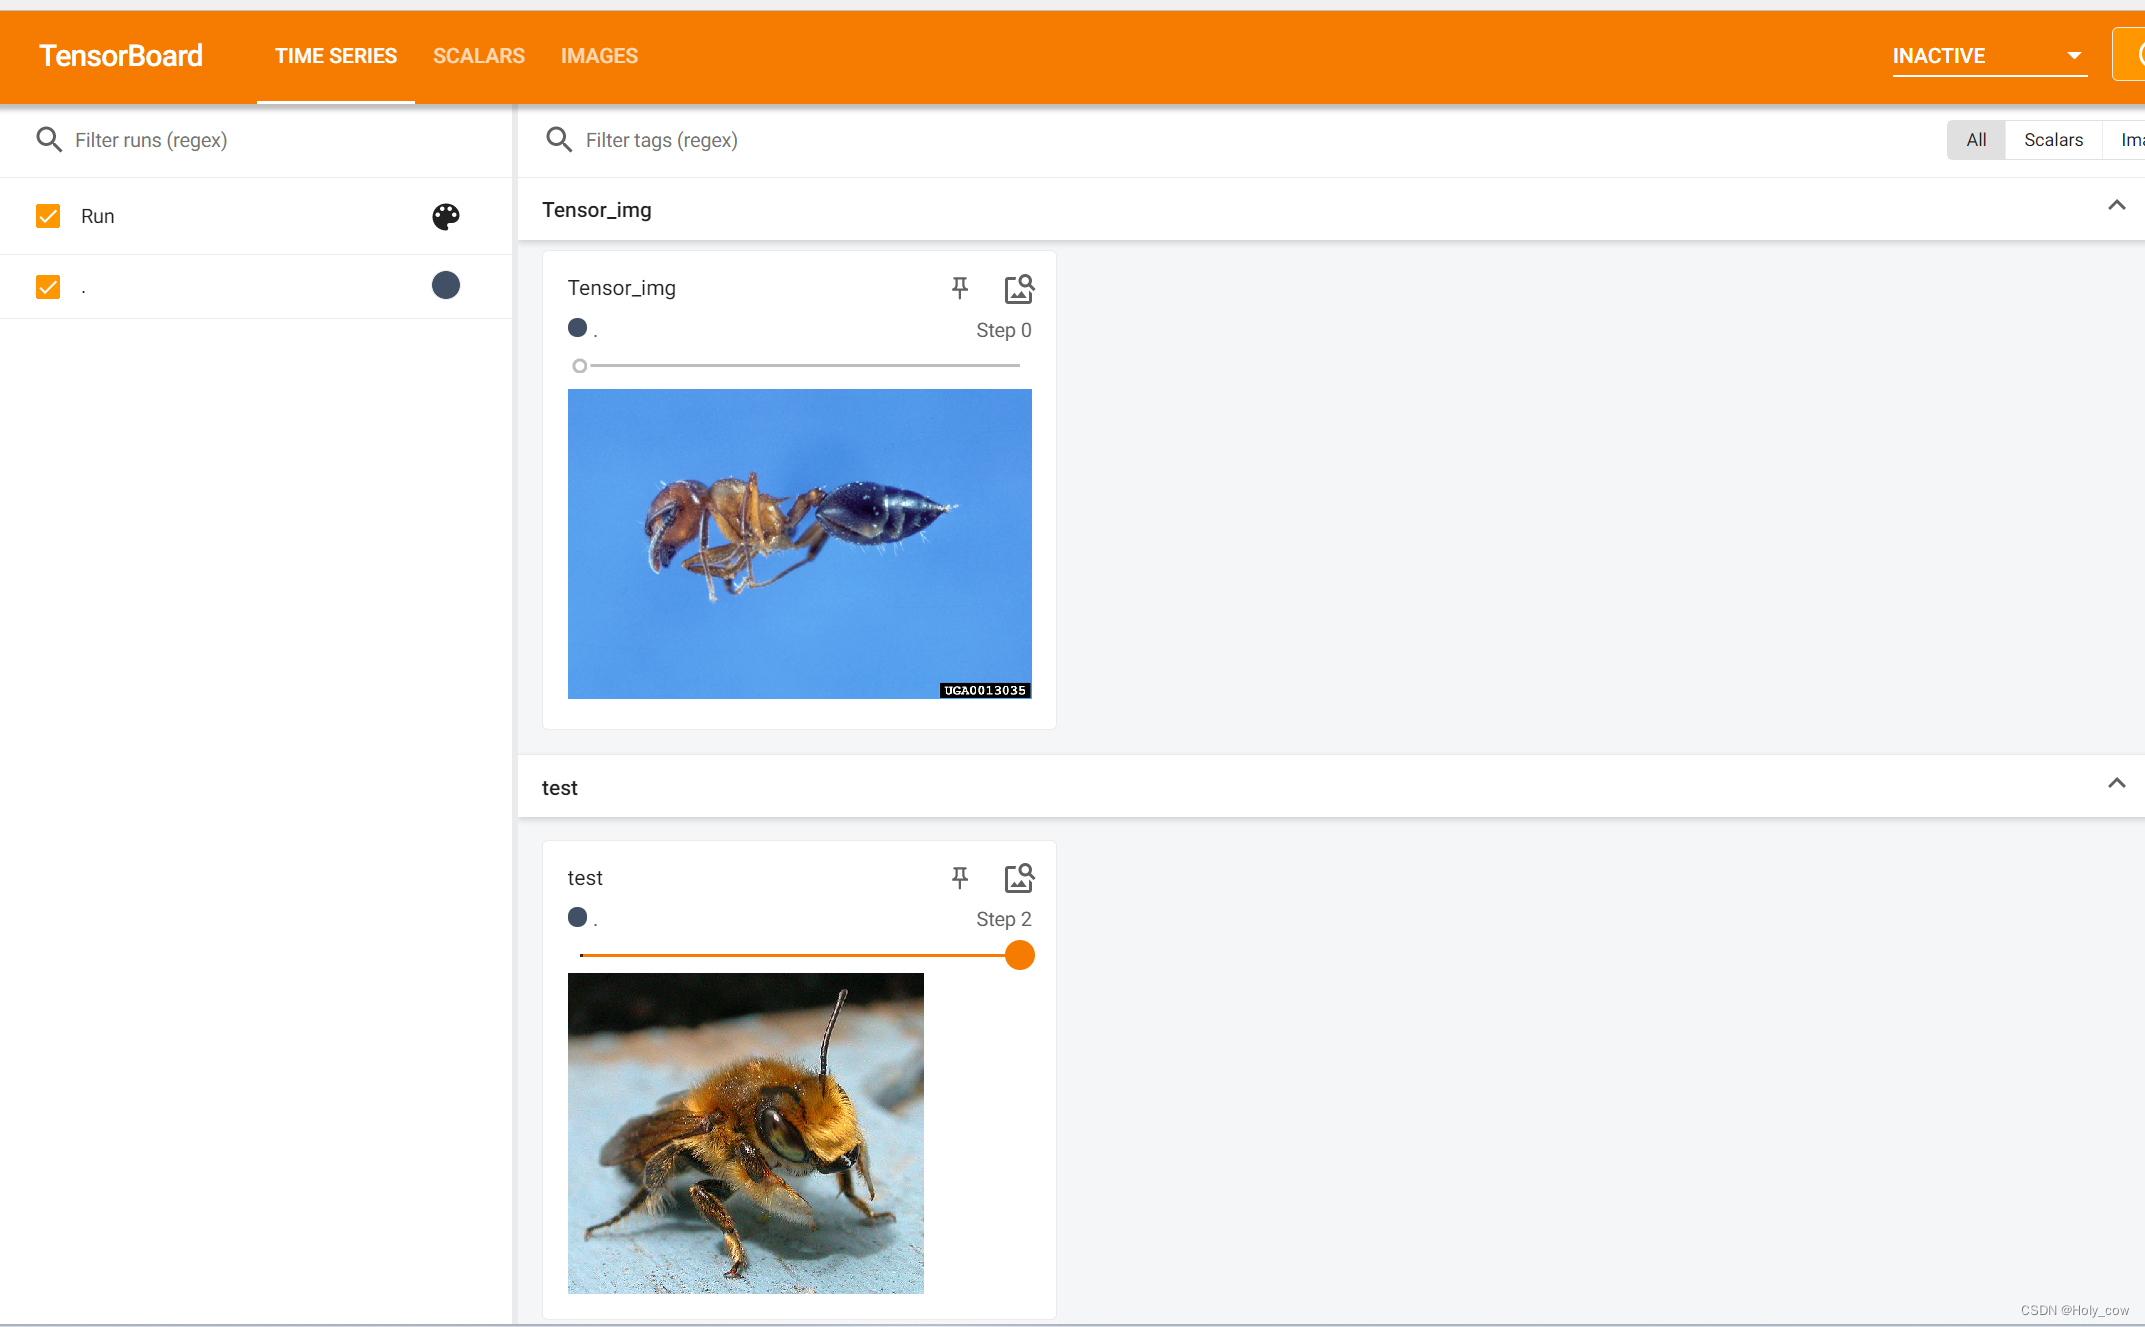This screenshot has height=1327, width=2145.
Task: Open run color palette settings
Action: [445, 216]
